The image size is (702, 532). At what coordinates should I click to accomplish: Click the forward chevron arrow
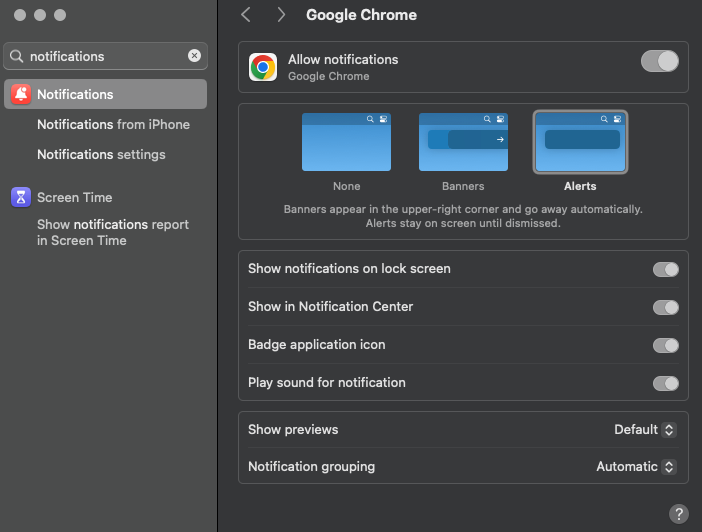(x=281, y=15)
